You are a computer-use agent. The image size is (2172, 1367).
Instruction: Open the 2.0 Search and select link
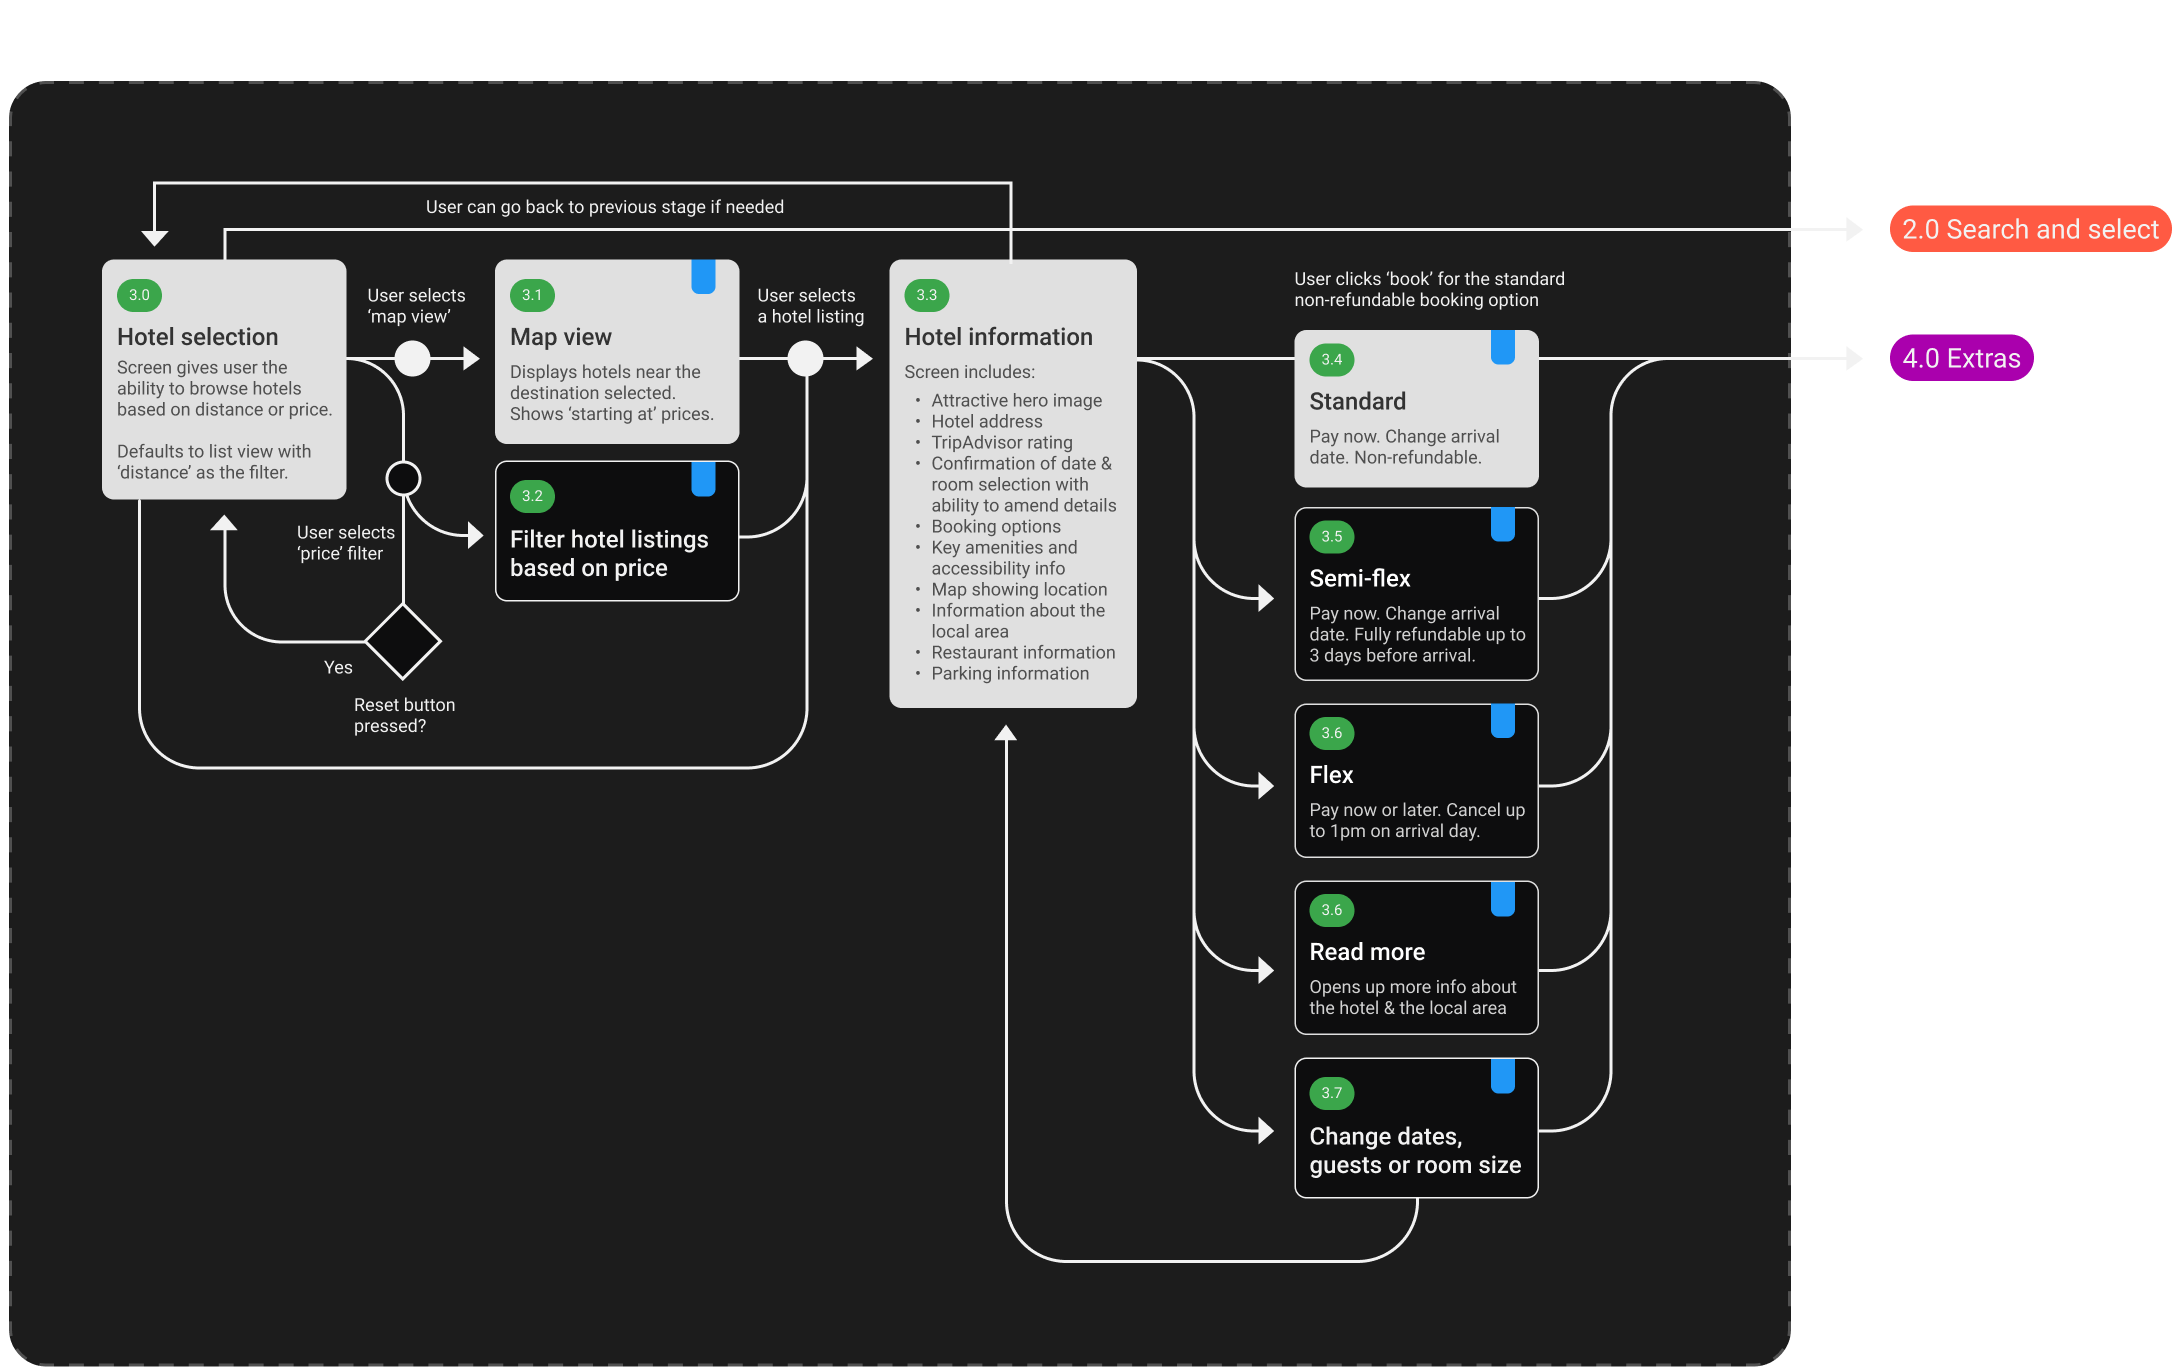tap(2029, 229)
